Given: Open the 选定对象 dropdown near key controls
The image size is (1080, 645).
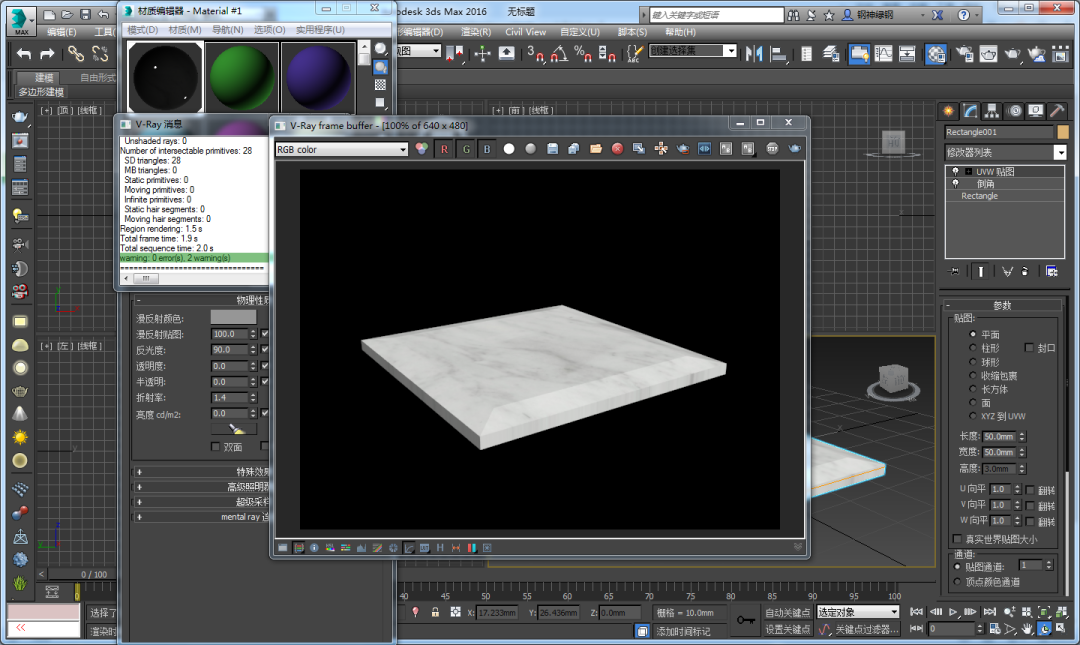Looking at the screenshot, I should tap(858, 612).
